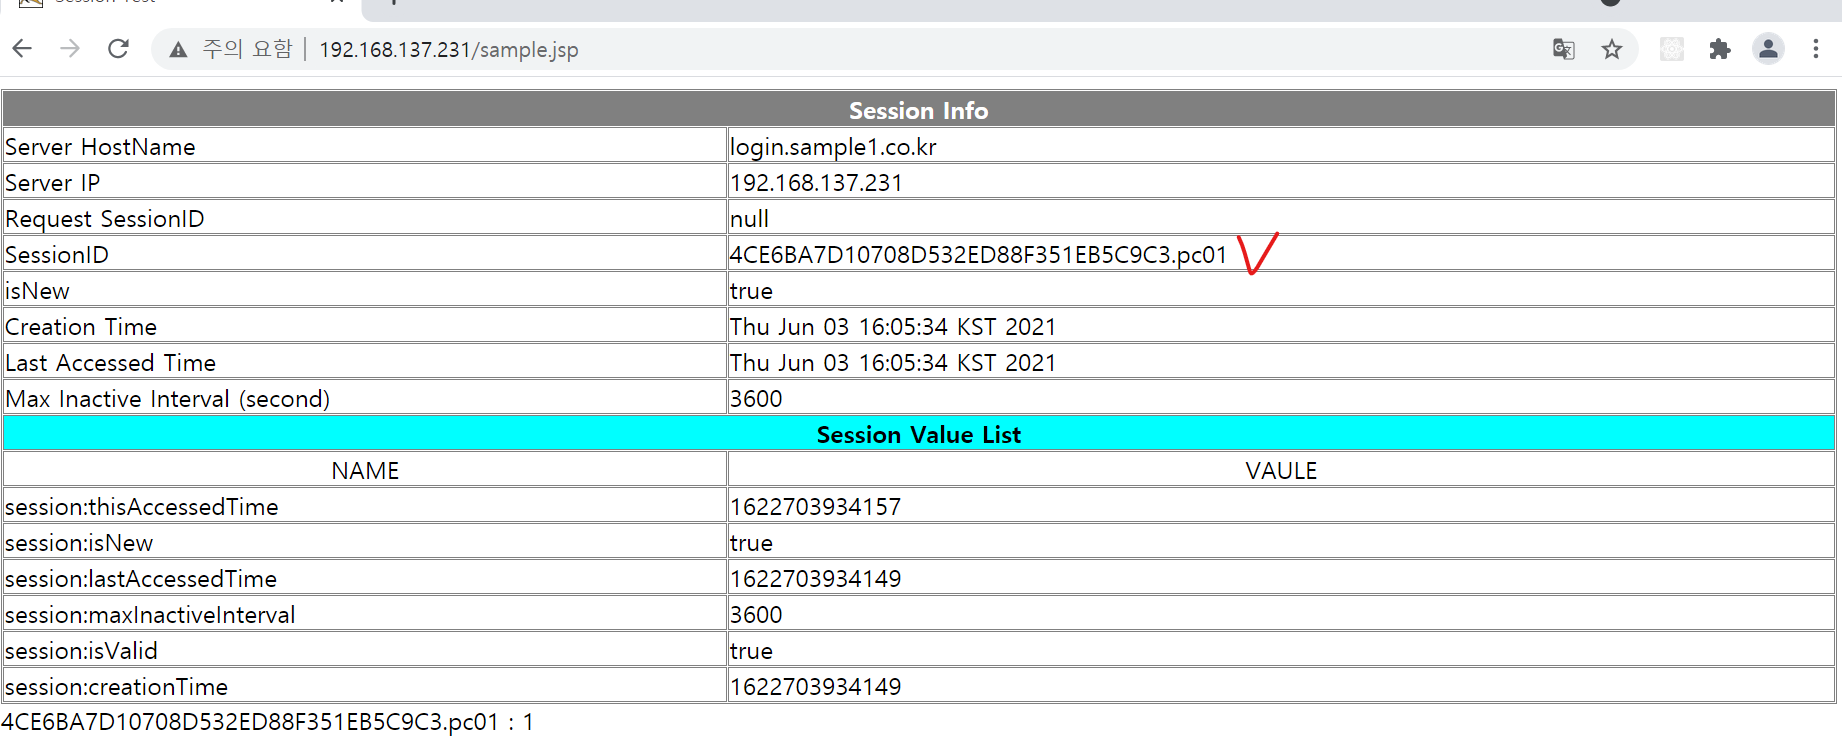
Task: Select the Creation Time value Thu Jun 03 16:05:34
Action: pos(893,327)
